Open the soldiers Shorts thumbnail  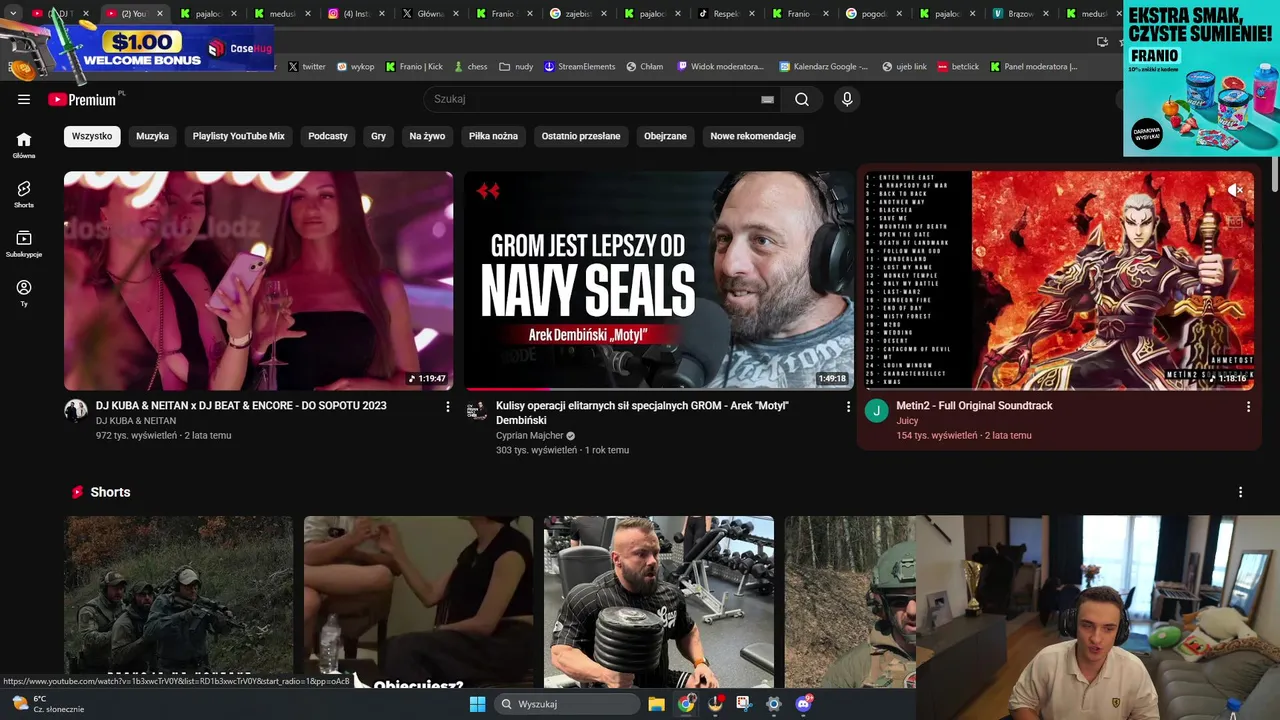(x=179, y=602)
